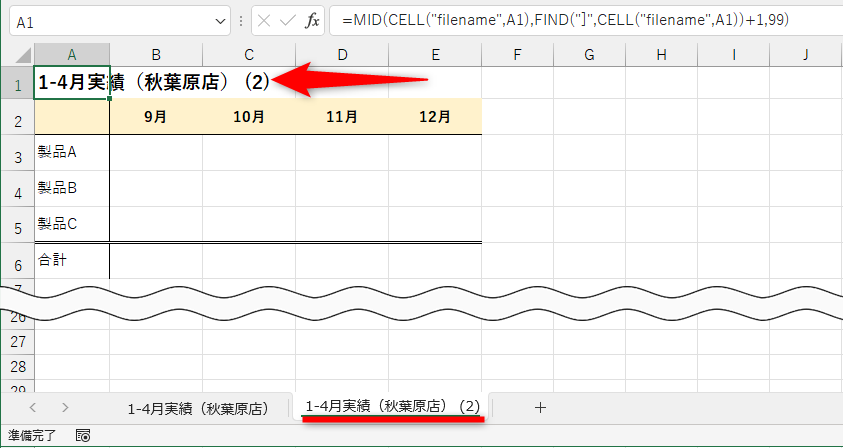Image resolution: width=843 pixels, height=448 pixels.
Task: Select the 合計 cell
Action: tap(72, 261)
